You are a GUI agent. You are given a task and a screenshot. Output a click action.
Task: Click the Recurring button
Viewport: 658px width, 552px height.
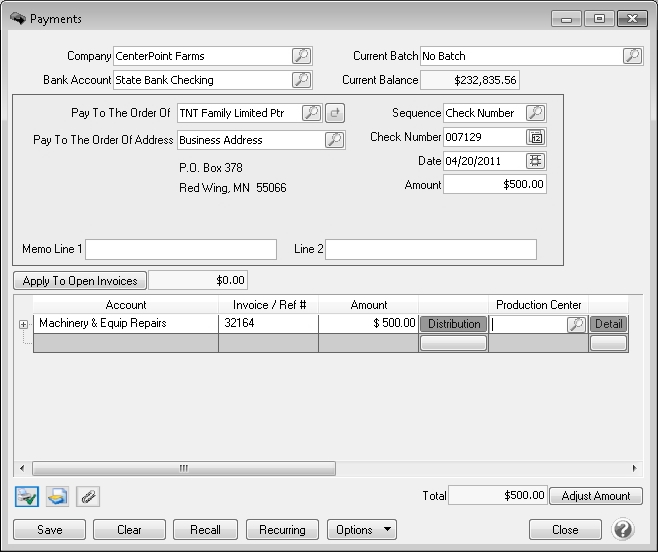282,530
